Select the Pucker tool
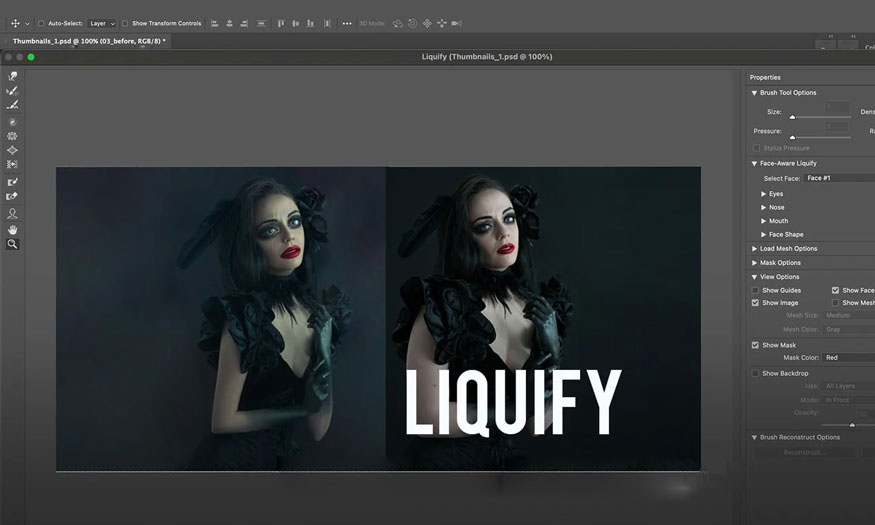This screenshot has width=875, height=525. click(12, 136)
